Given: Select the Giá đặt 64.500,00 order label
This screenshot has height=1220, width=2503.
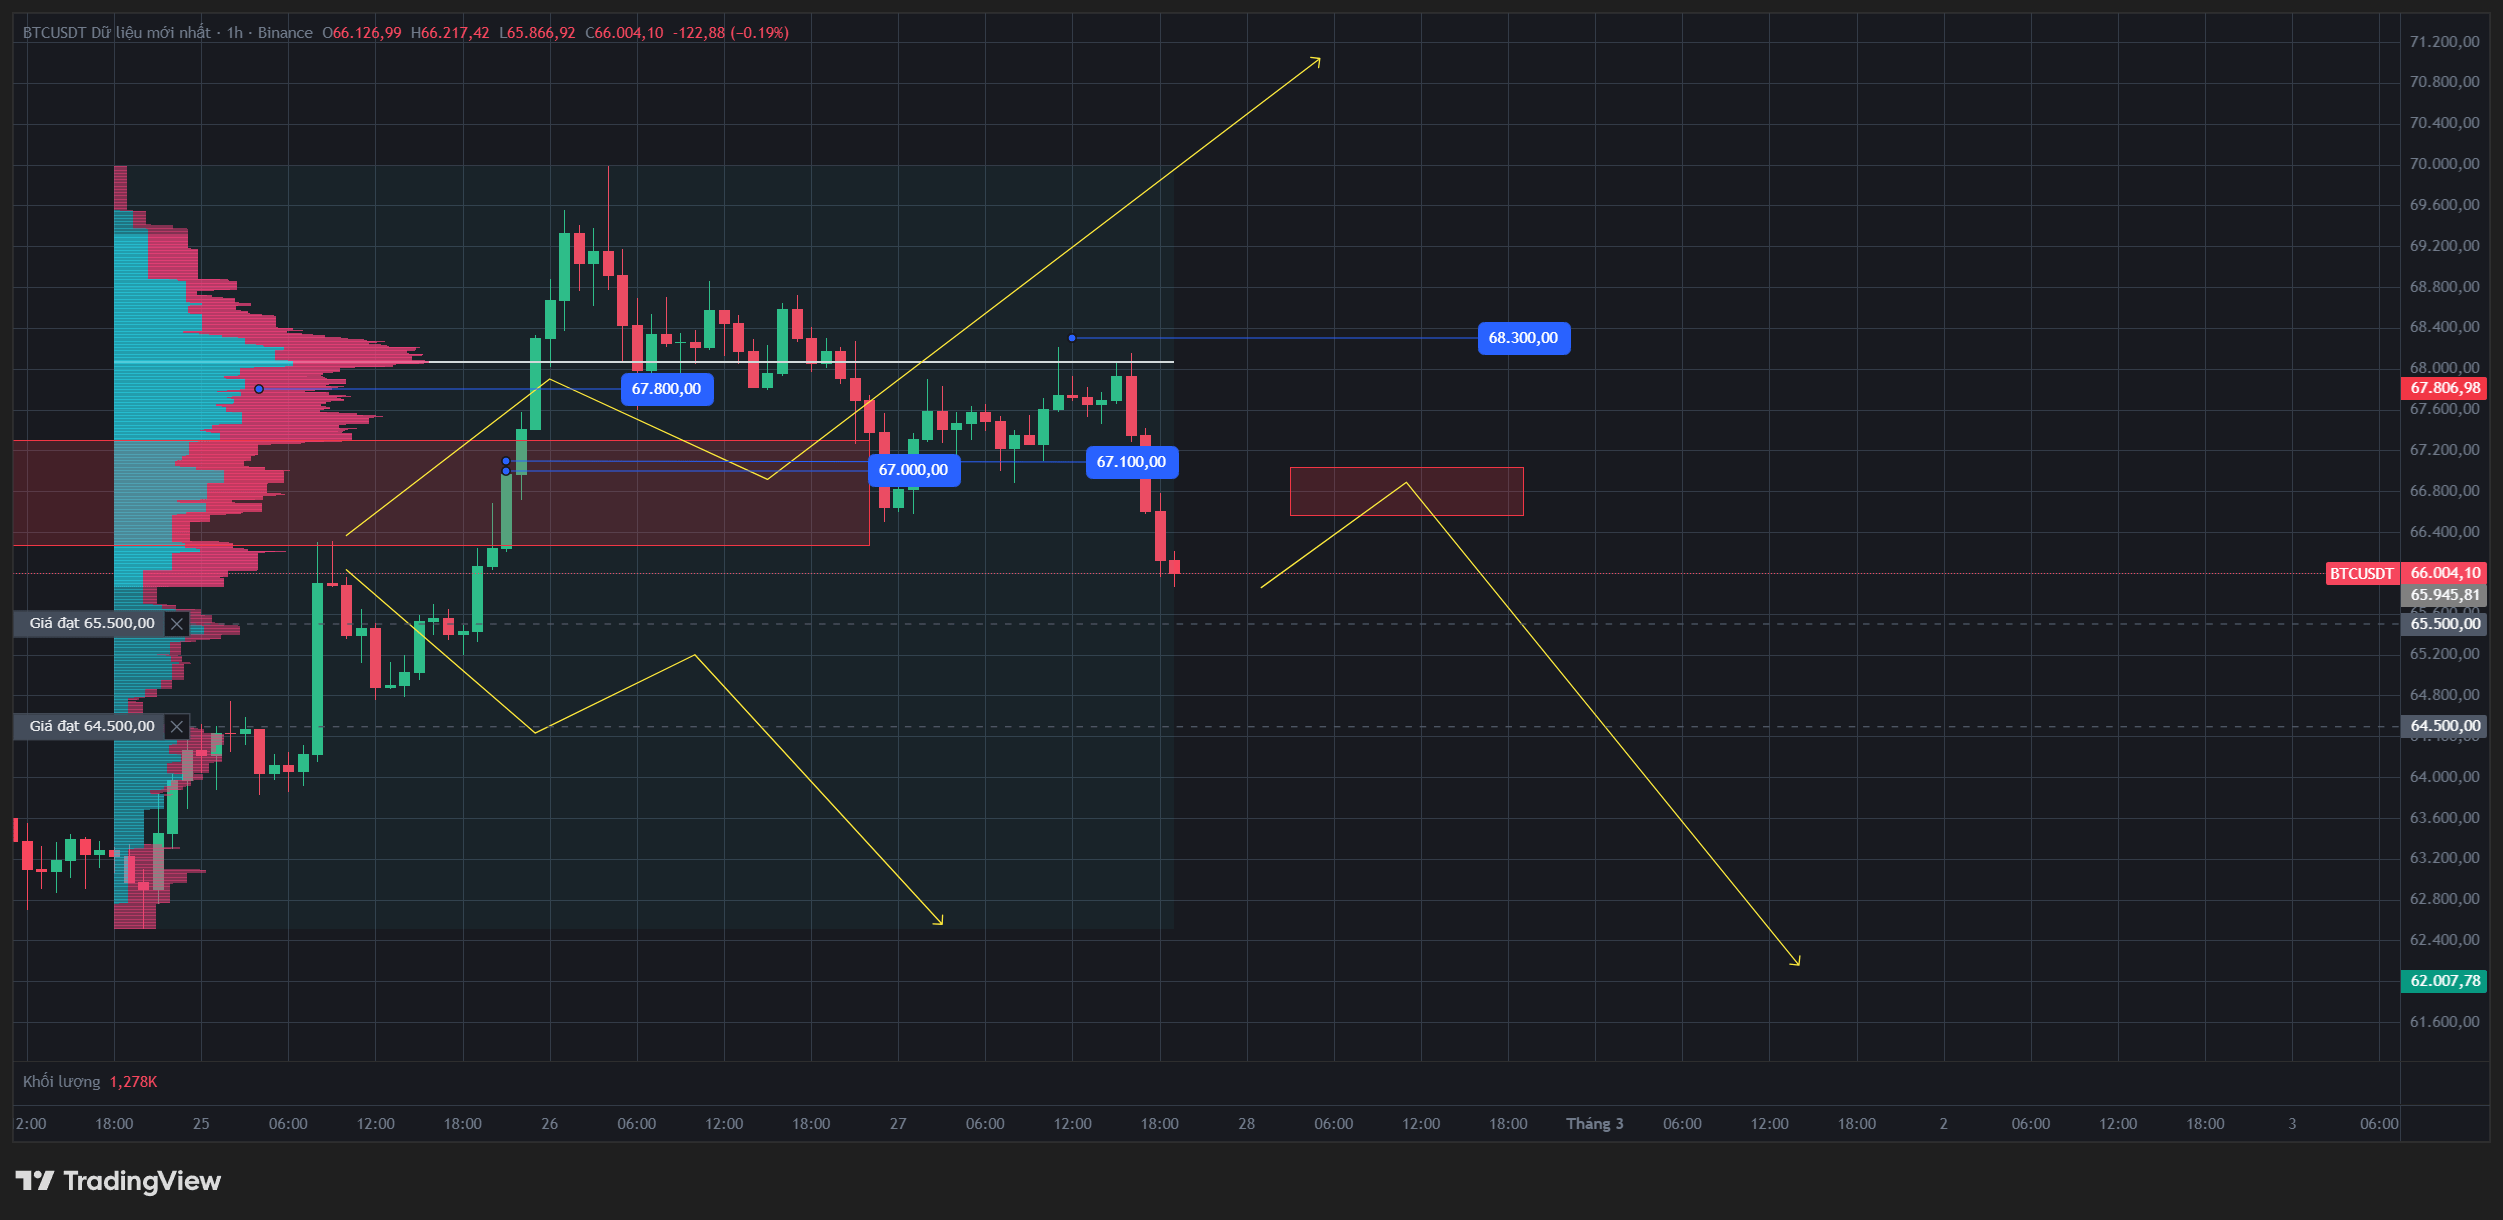Looking at the screenshot, I should click(91, 727).
